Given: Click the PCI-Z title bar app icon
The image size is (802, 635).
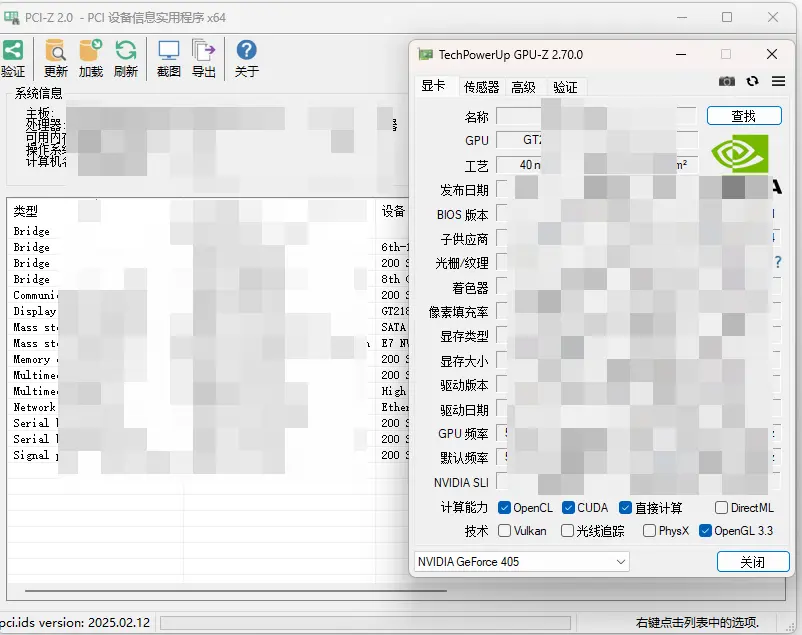Looking at the screenshot, I should pyautogui.click(x=12, y=17).
